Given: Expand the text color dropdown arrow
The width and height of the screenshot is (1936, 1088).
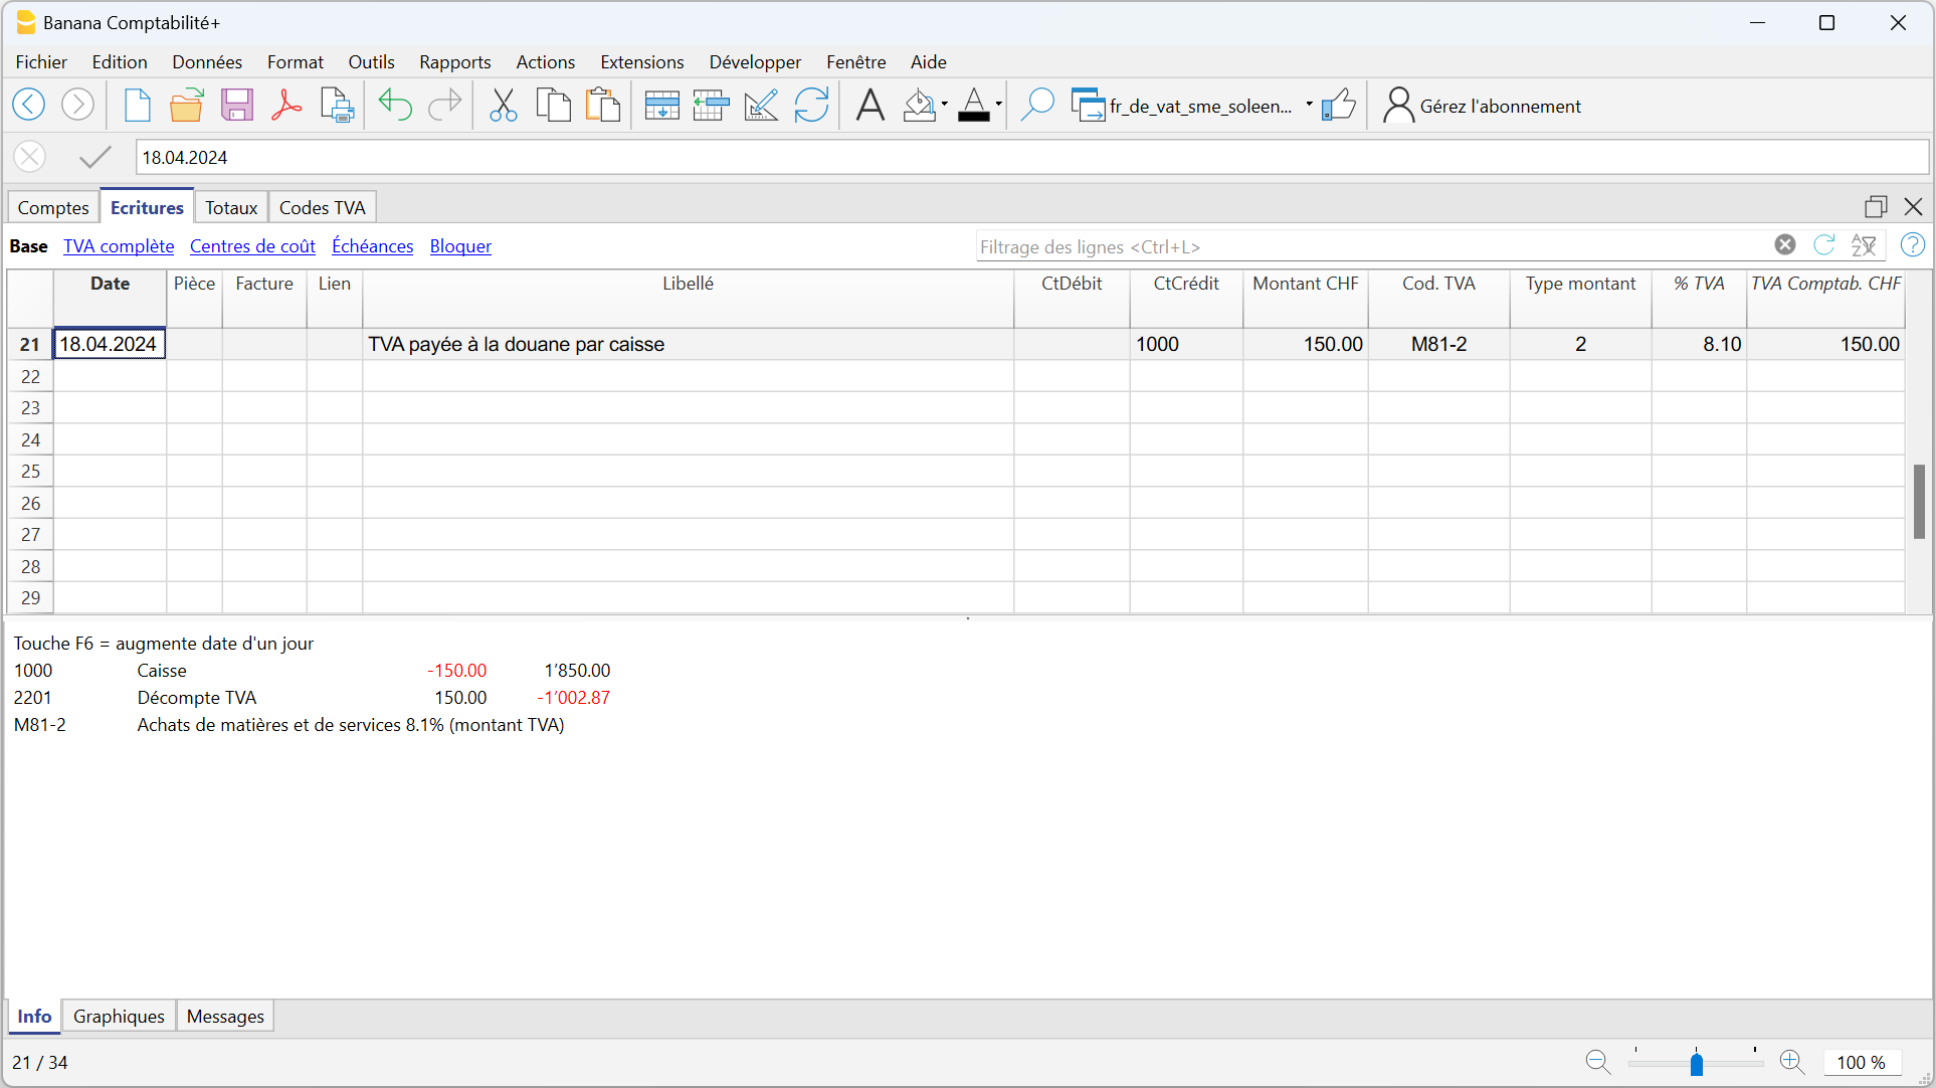Looking at the screenshot, I should [998, 105].
